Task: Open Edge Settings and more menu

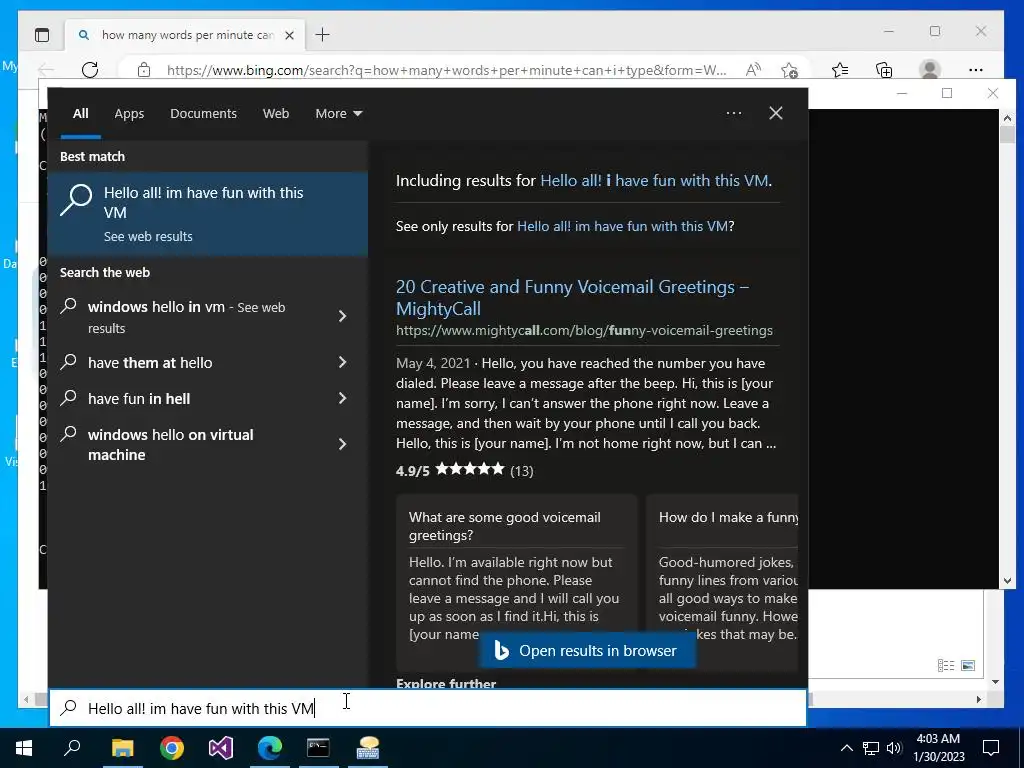Action: 976,70
